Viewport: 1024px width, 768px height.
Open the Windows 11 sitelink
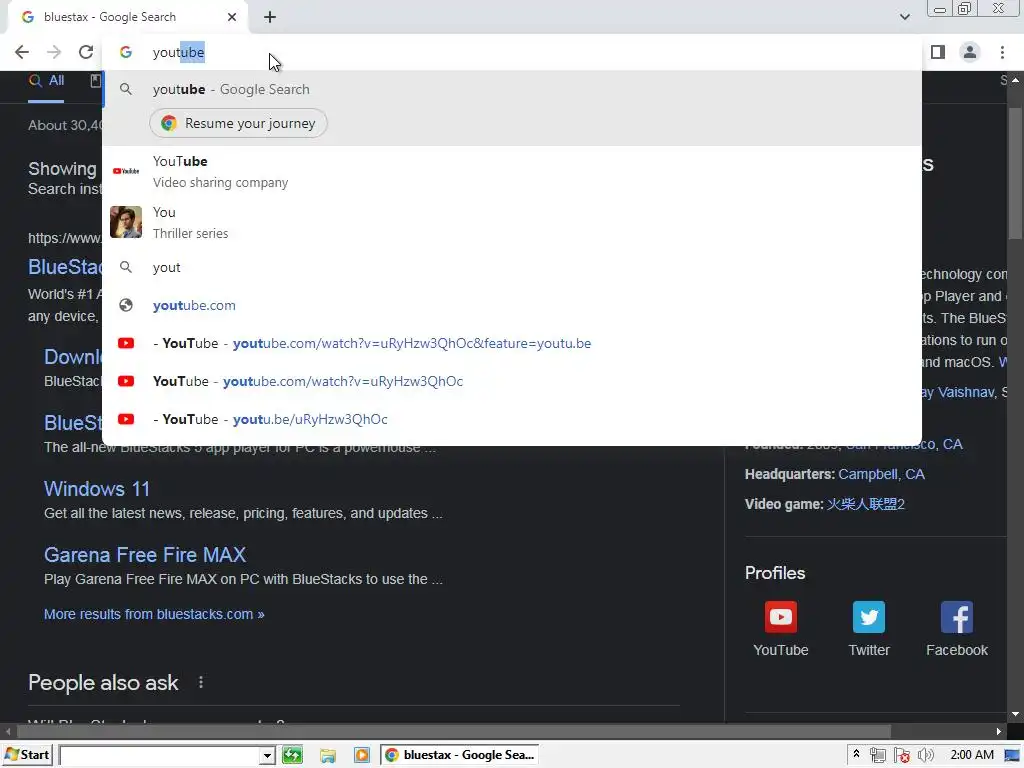(97, 488)
